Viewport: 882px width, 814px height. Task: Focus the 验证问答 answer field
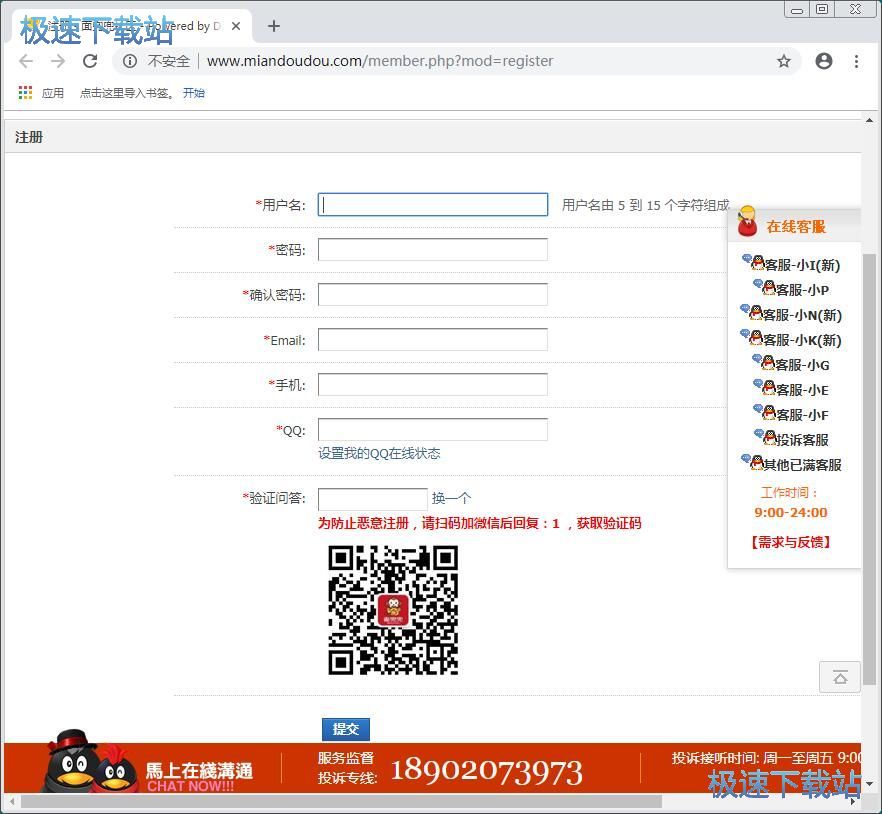click(x=372, y=499)
